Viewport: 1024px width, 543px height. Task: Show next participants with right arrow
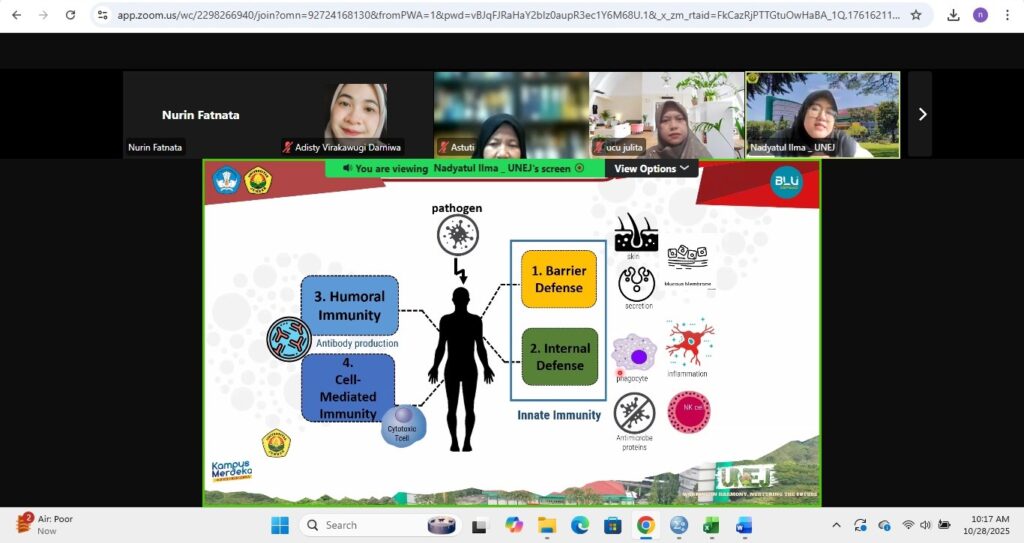tap(921, 114)
